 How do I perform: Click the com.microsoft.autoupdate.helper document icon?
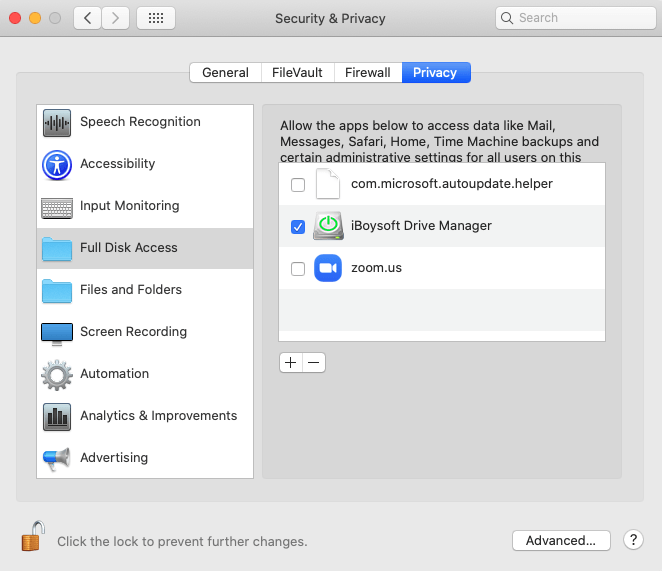pyautogui.click(x=328, y=184)
